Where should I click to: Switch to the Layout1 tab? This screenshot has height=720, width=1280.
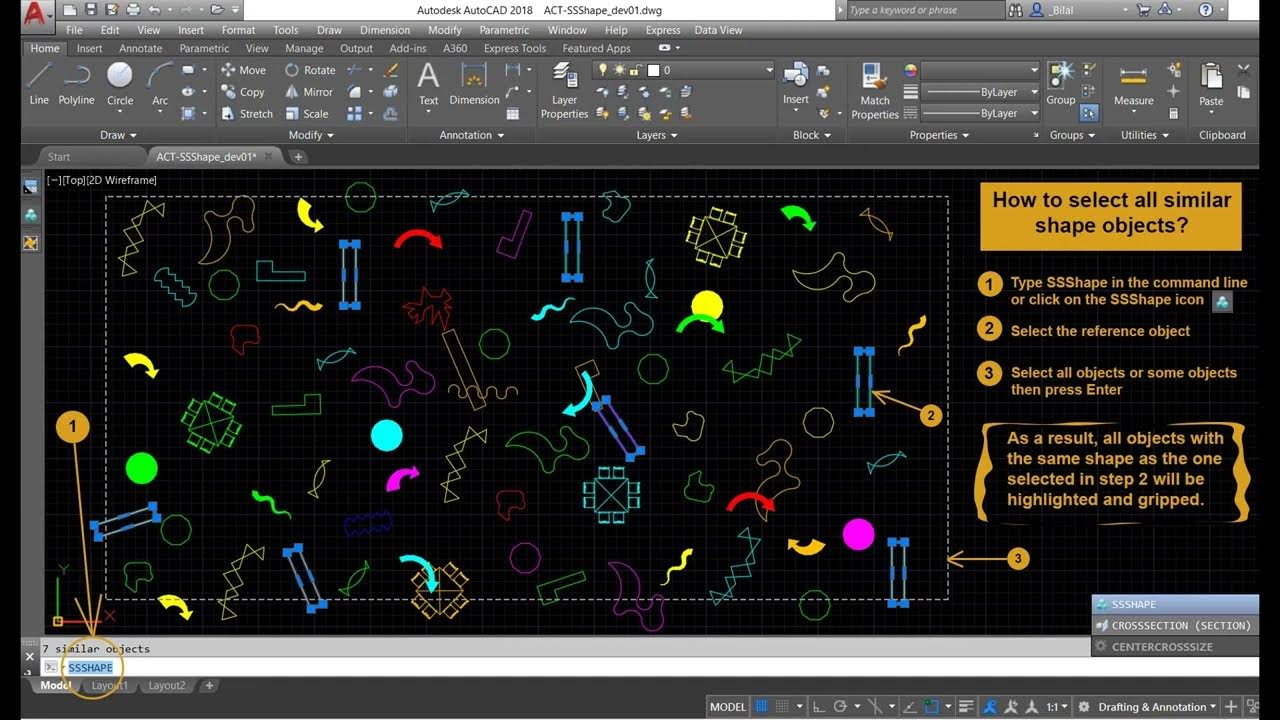coord(110,686)
